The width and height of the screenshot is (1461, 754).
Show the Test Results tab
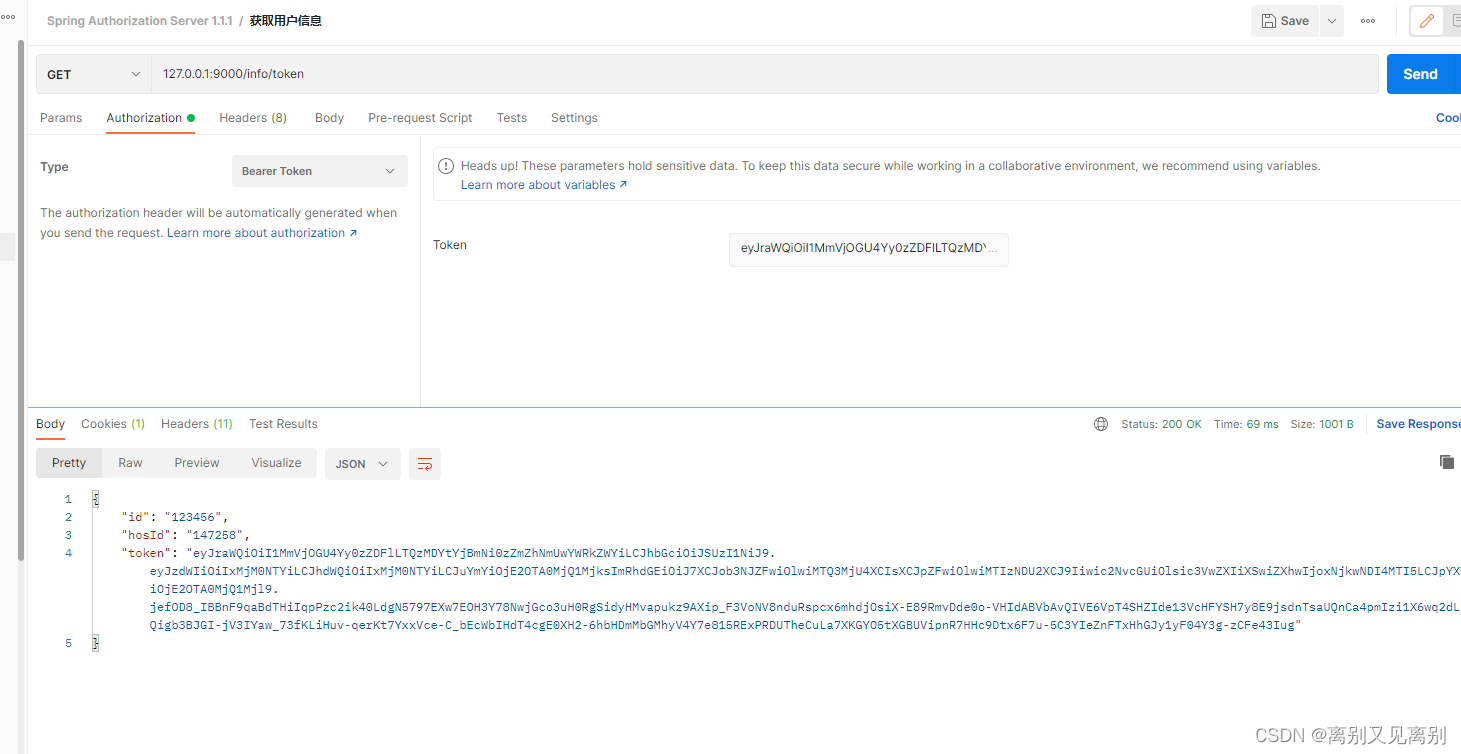283,424
